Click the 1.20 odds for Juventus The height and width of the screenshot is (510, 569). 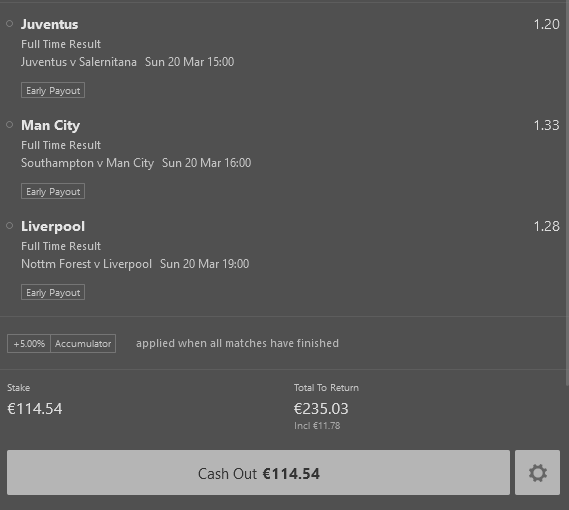547,24
